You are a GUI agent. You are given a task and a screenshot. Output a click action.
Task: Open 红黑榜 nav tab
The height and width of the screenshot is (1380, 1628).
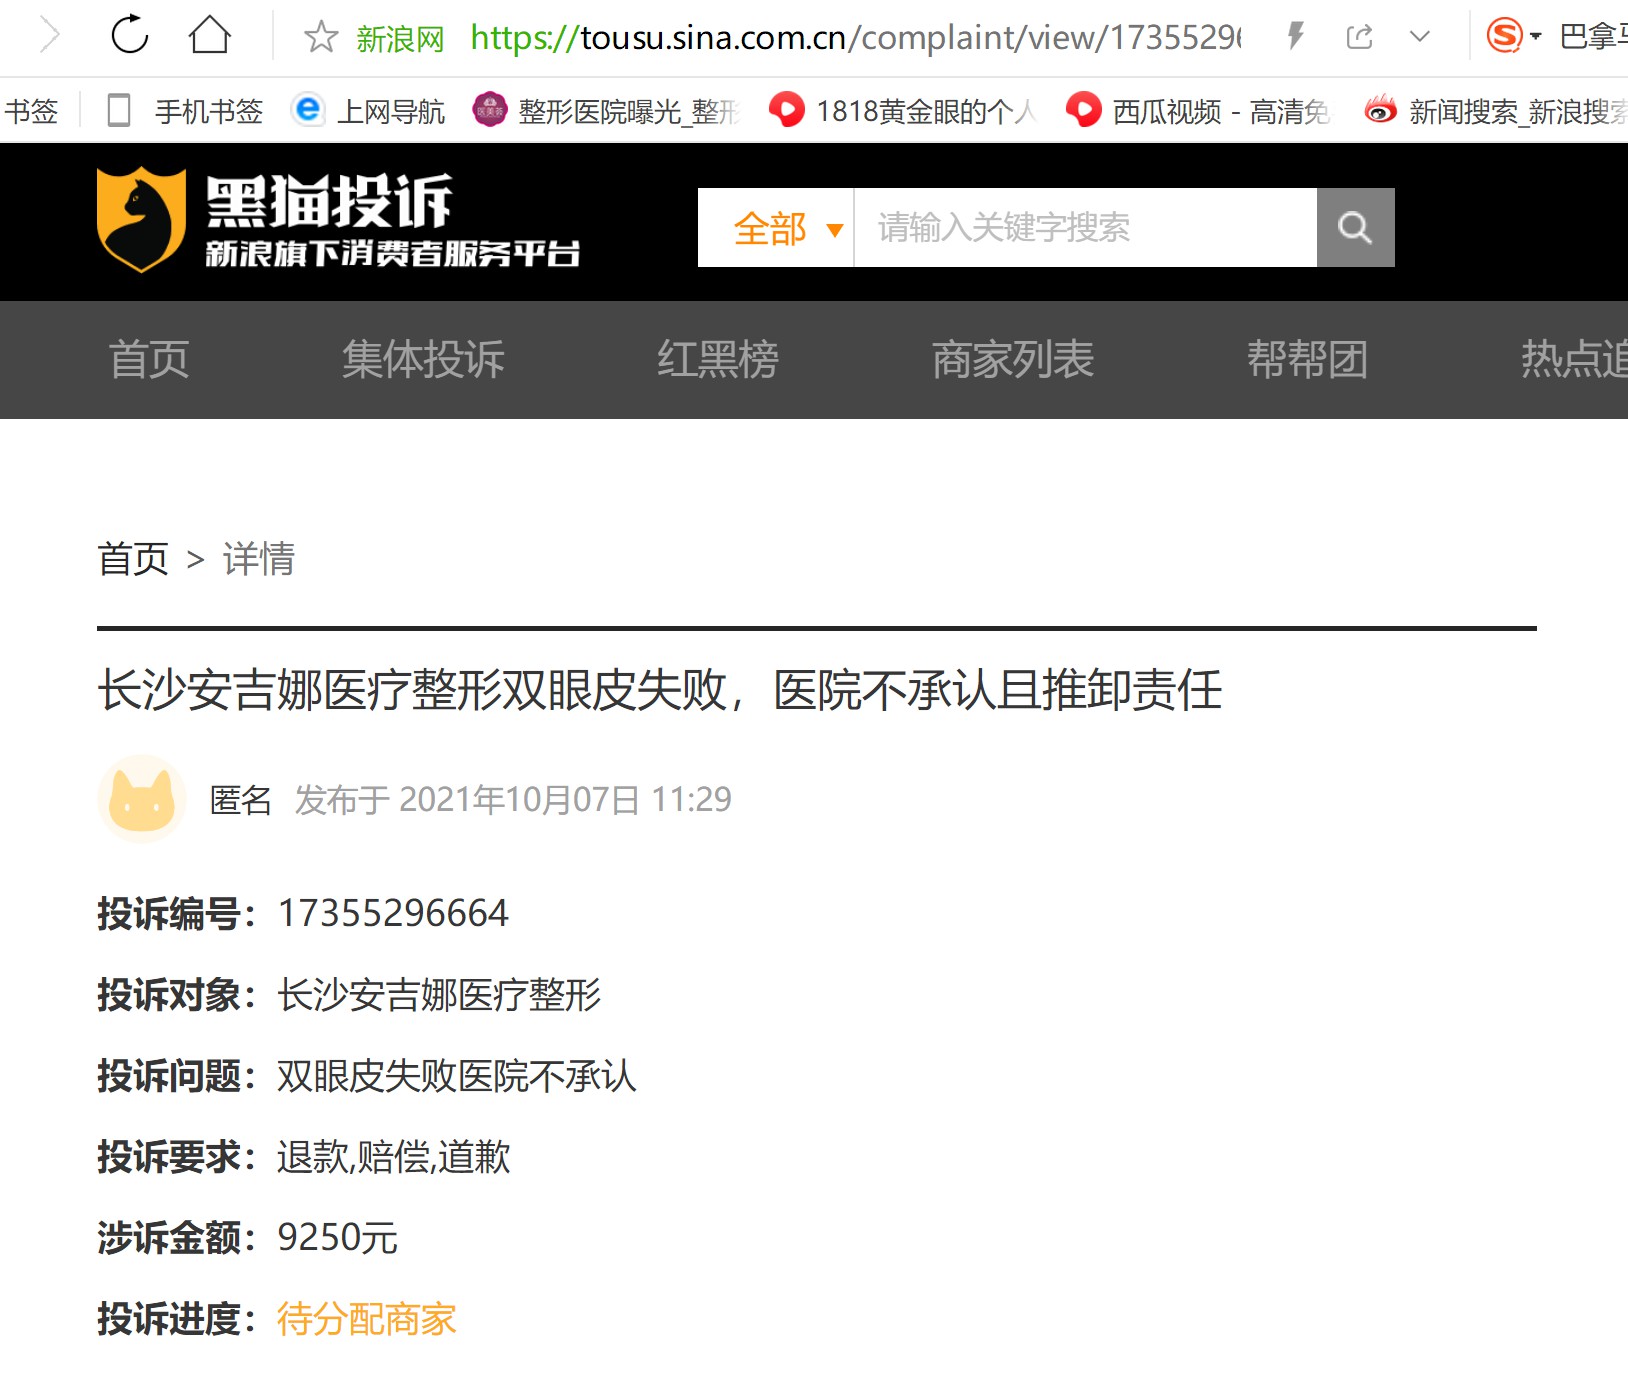[x=718, y=359]
